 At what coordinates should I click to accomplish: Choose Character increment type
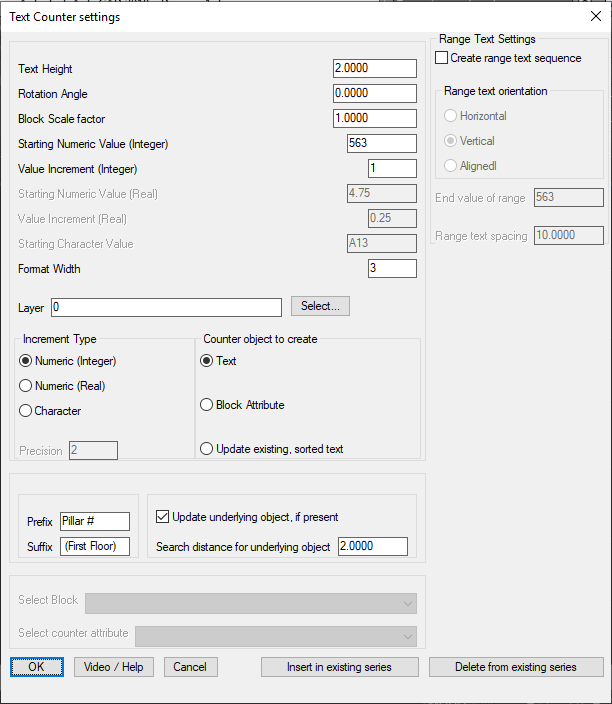27,411
